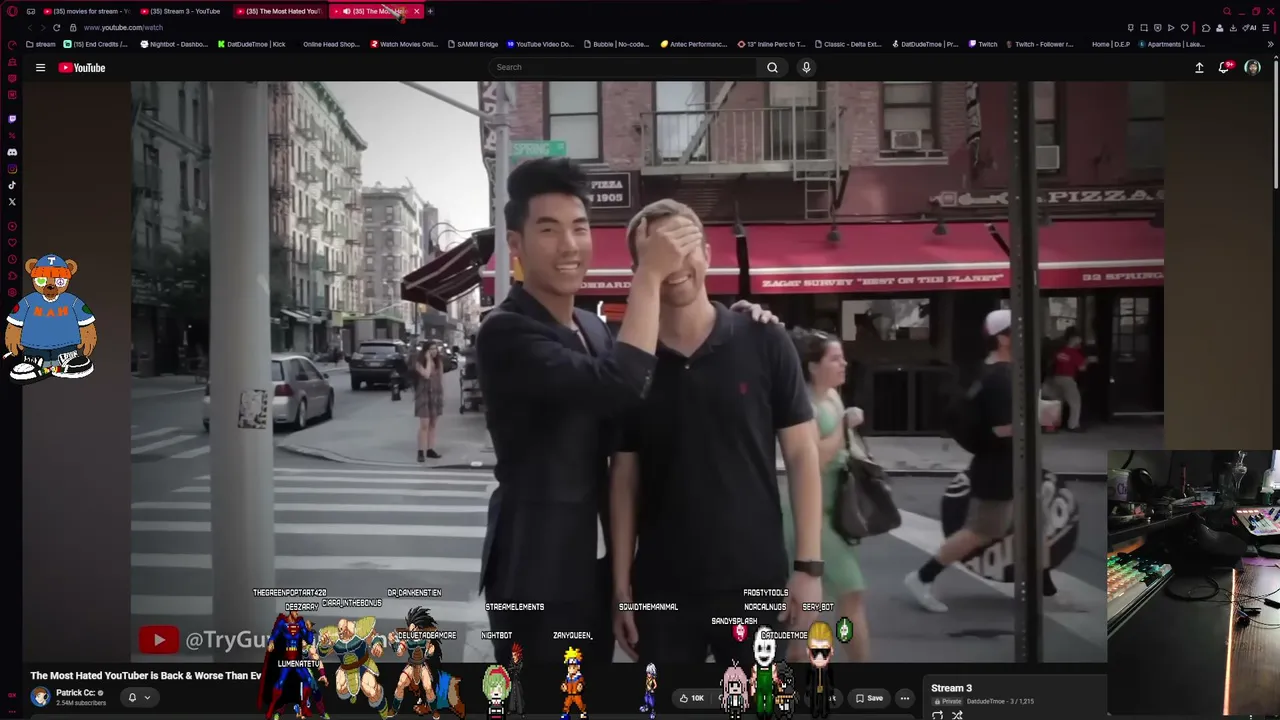Open the SAMMI Bridge bookmark
This screenshot has width=1280, height=720.
click(x=473, y=44)
